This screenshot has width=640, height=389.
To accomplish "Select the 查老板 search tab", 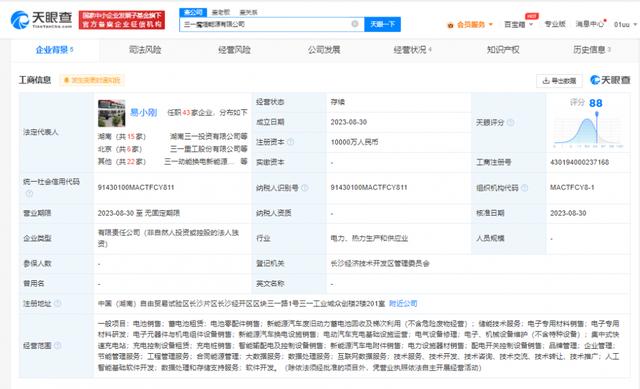I will click(x=221, y=12).
